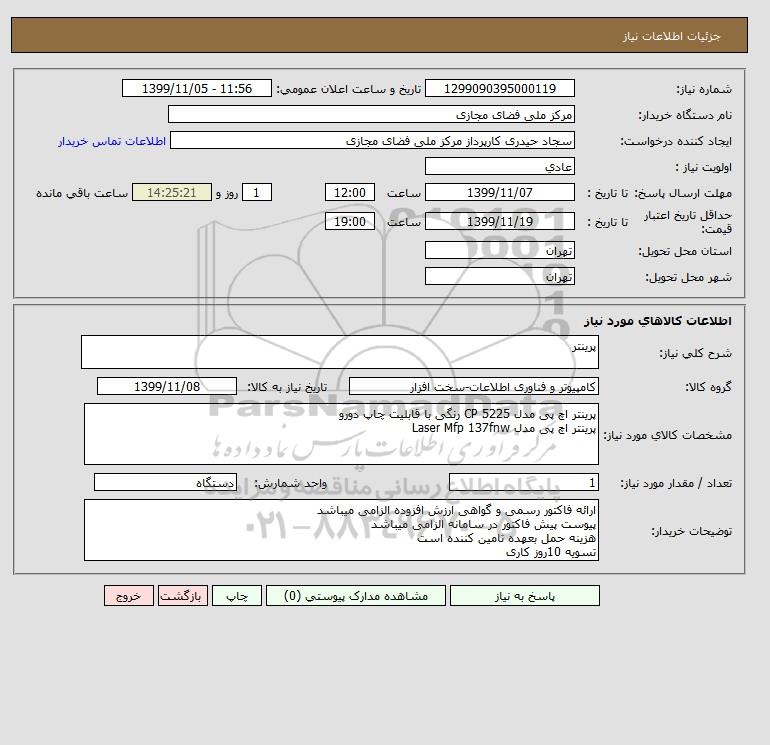Open مشاهده مدارک پیوستی (0) button
This screenshot has width=770, height=745.
pos(356,595)
